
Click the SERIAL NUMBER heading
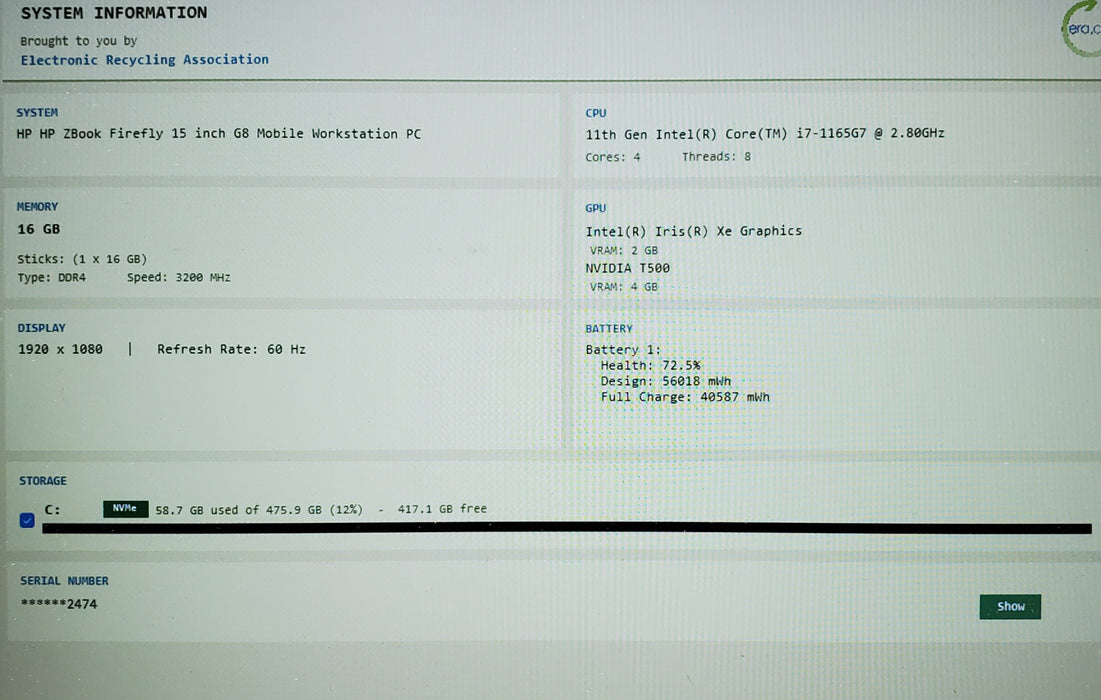[64, 581]
